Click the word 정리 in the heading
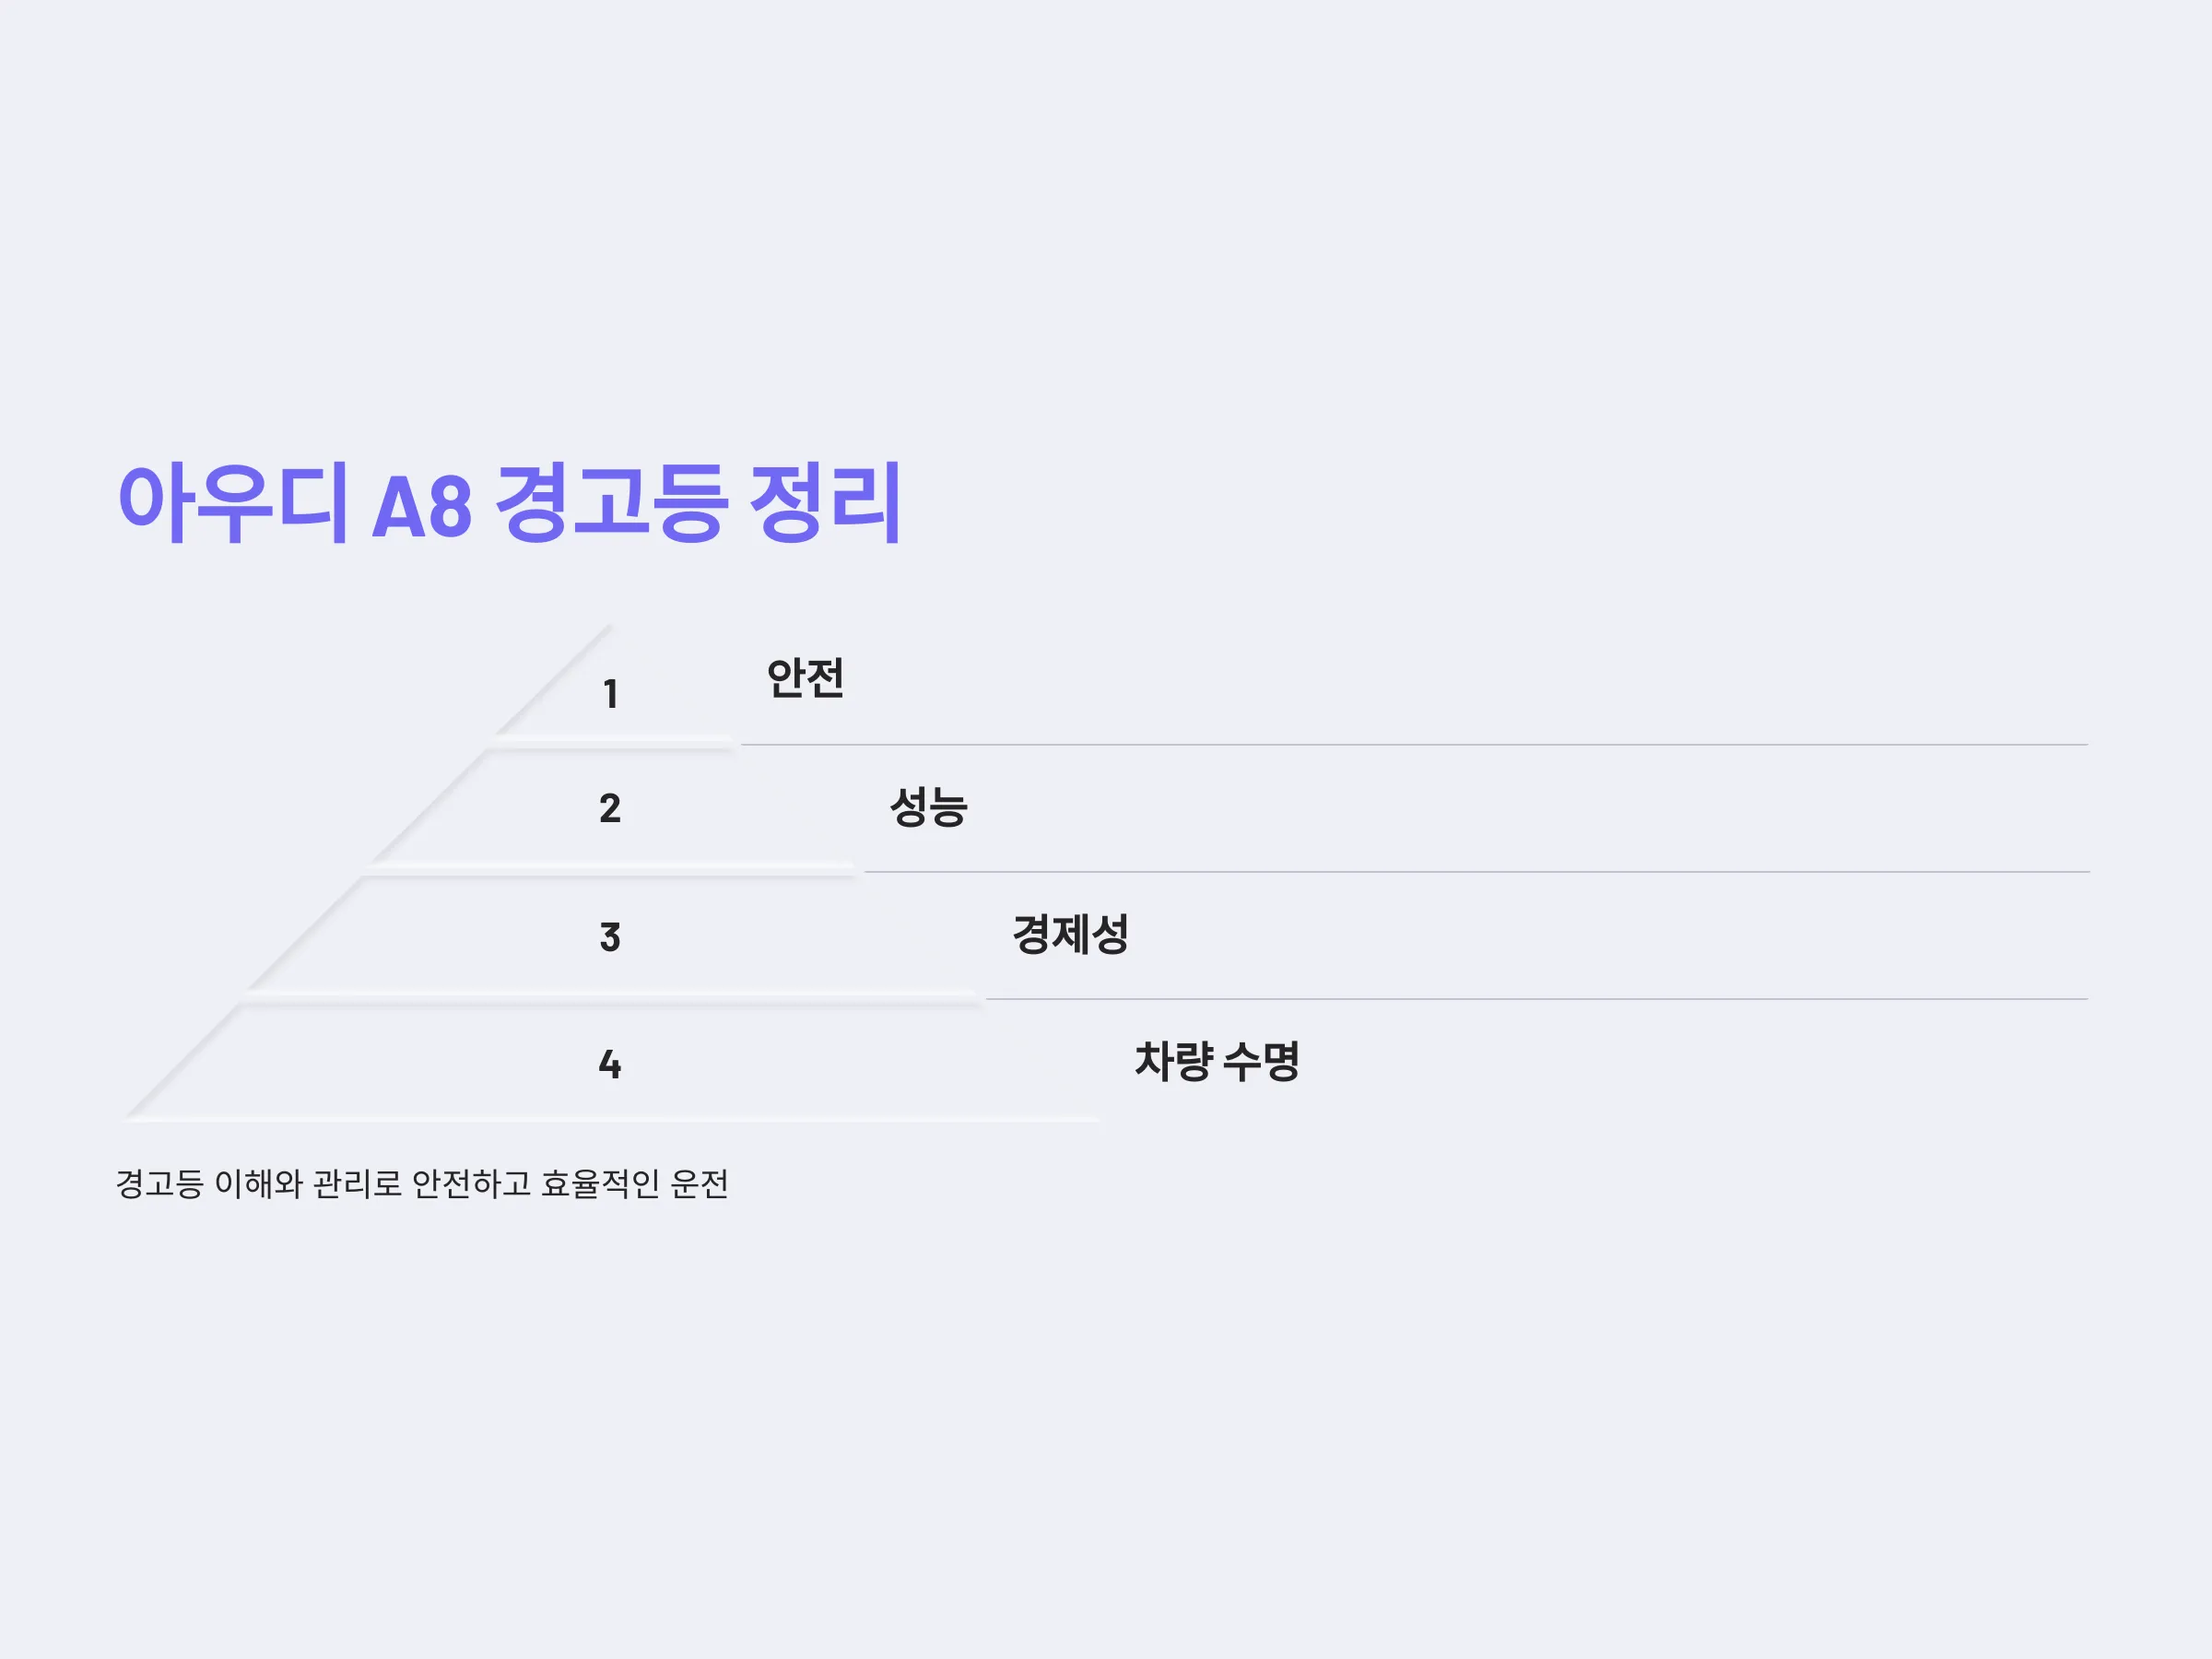Image resolution: width=2212 pixels, height=1659 pixels. pyautogui.click(x=826, y=503)
